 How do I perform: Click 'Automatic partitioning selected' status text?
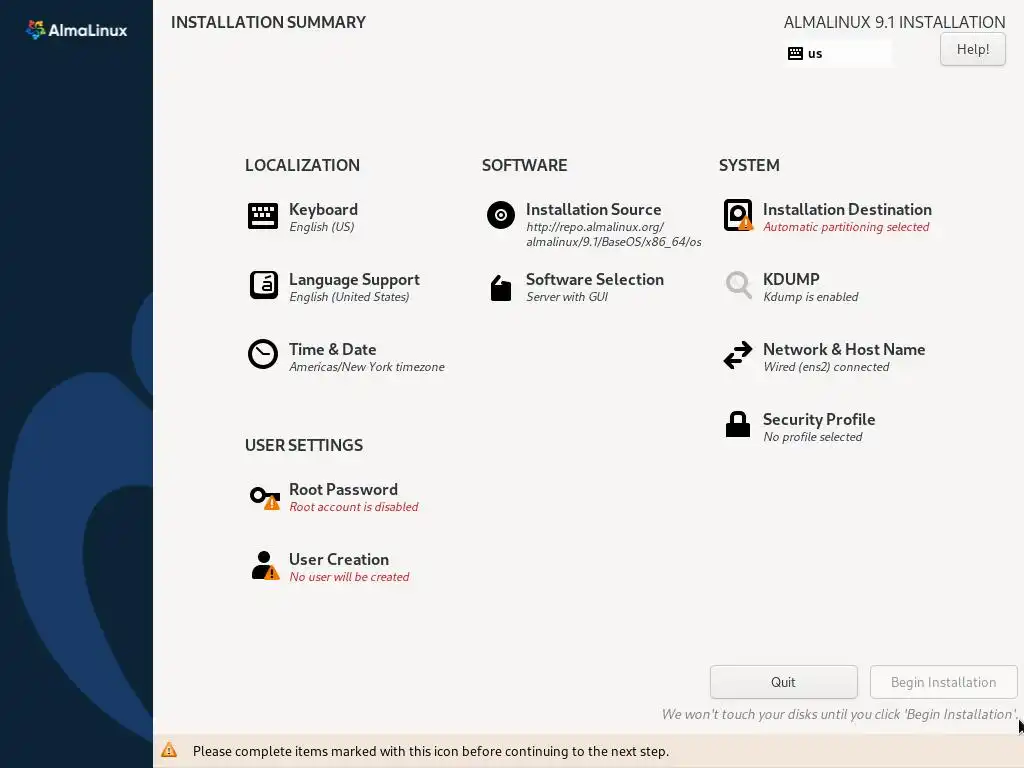coord(846,227)
